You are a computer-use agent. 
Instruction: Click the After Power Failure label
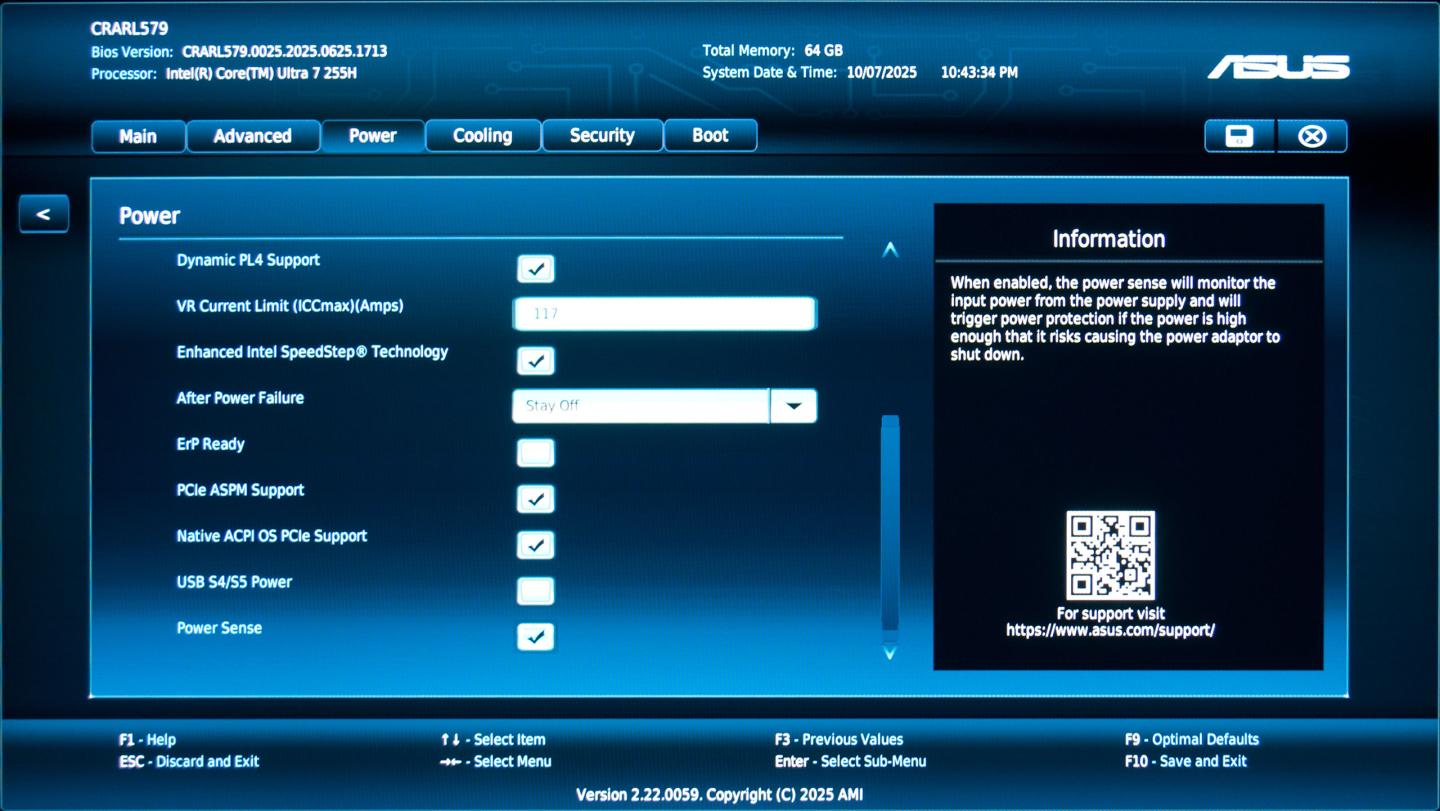240,398
